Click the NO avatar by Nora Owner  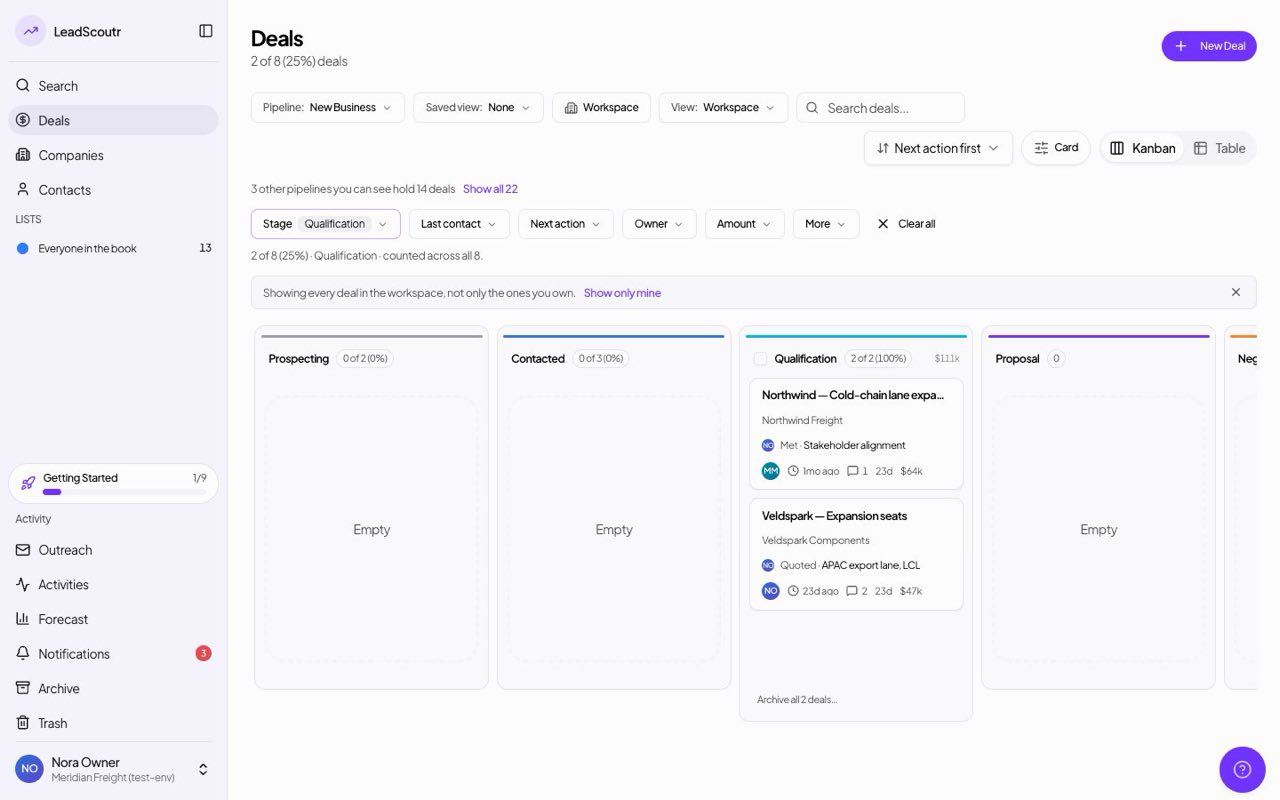(x=29, y=769)
